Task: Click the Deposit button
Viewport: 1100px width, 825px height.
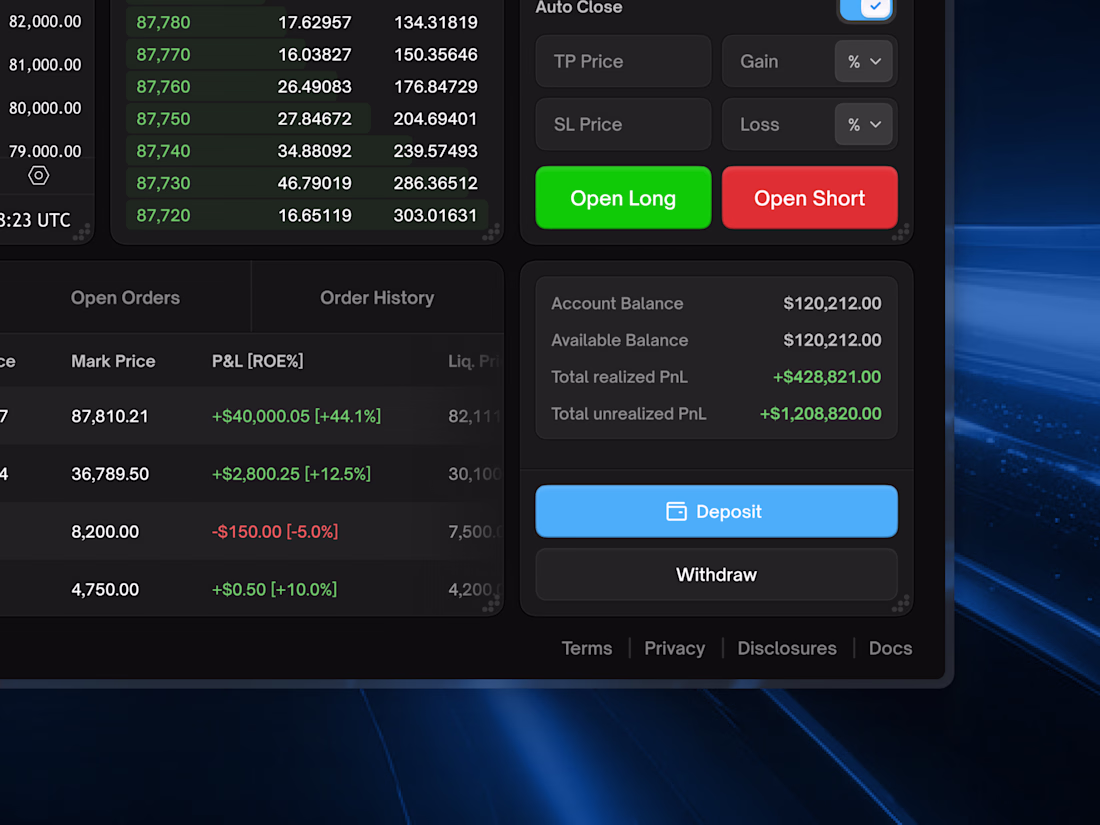Action: (x=716, y=511)
